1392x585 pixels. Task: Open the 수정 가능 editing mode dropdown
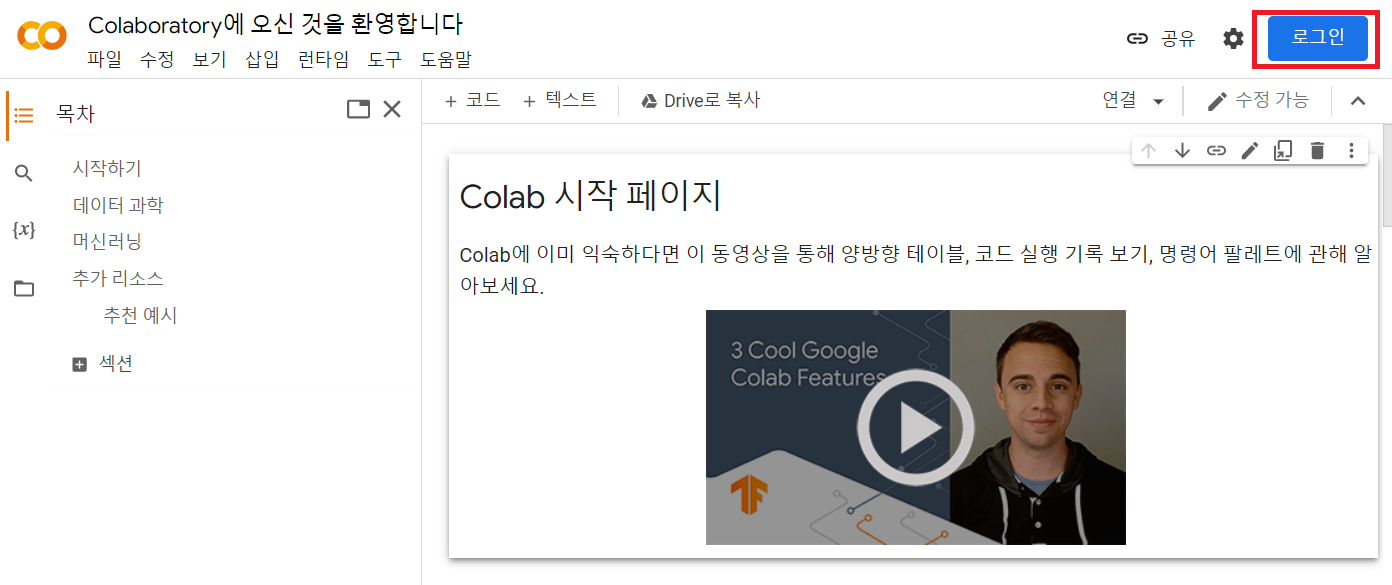click(1258, 100)
